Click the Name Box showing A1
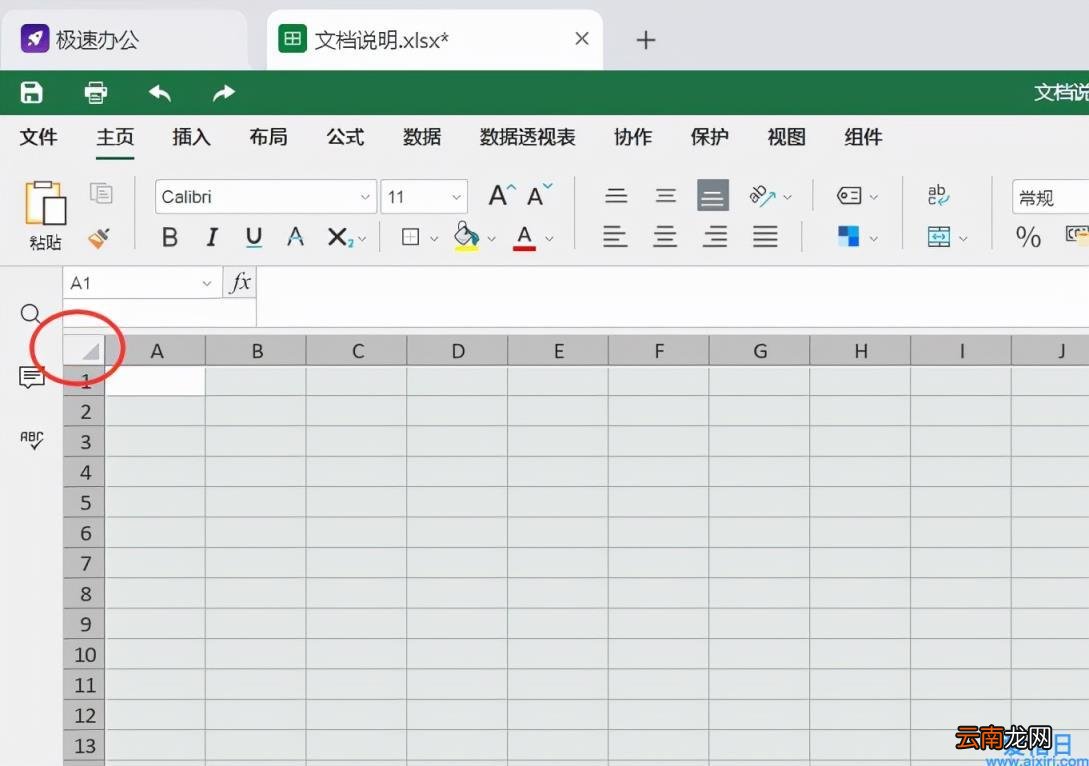The height and width of the screenshot is (766, 1089). point(142,283)
